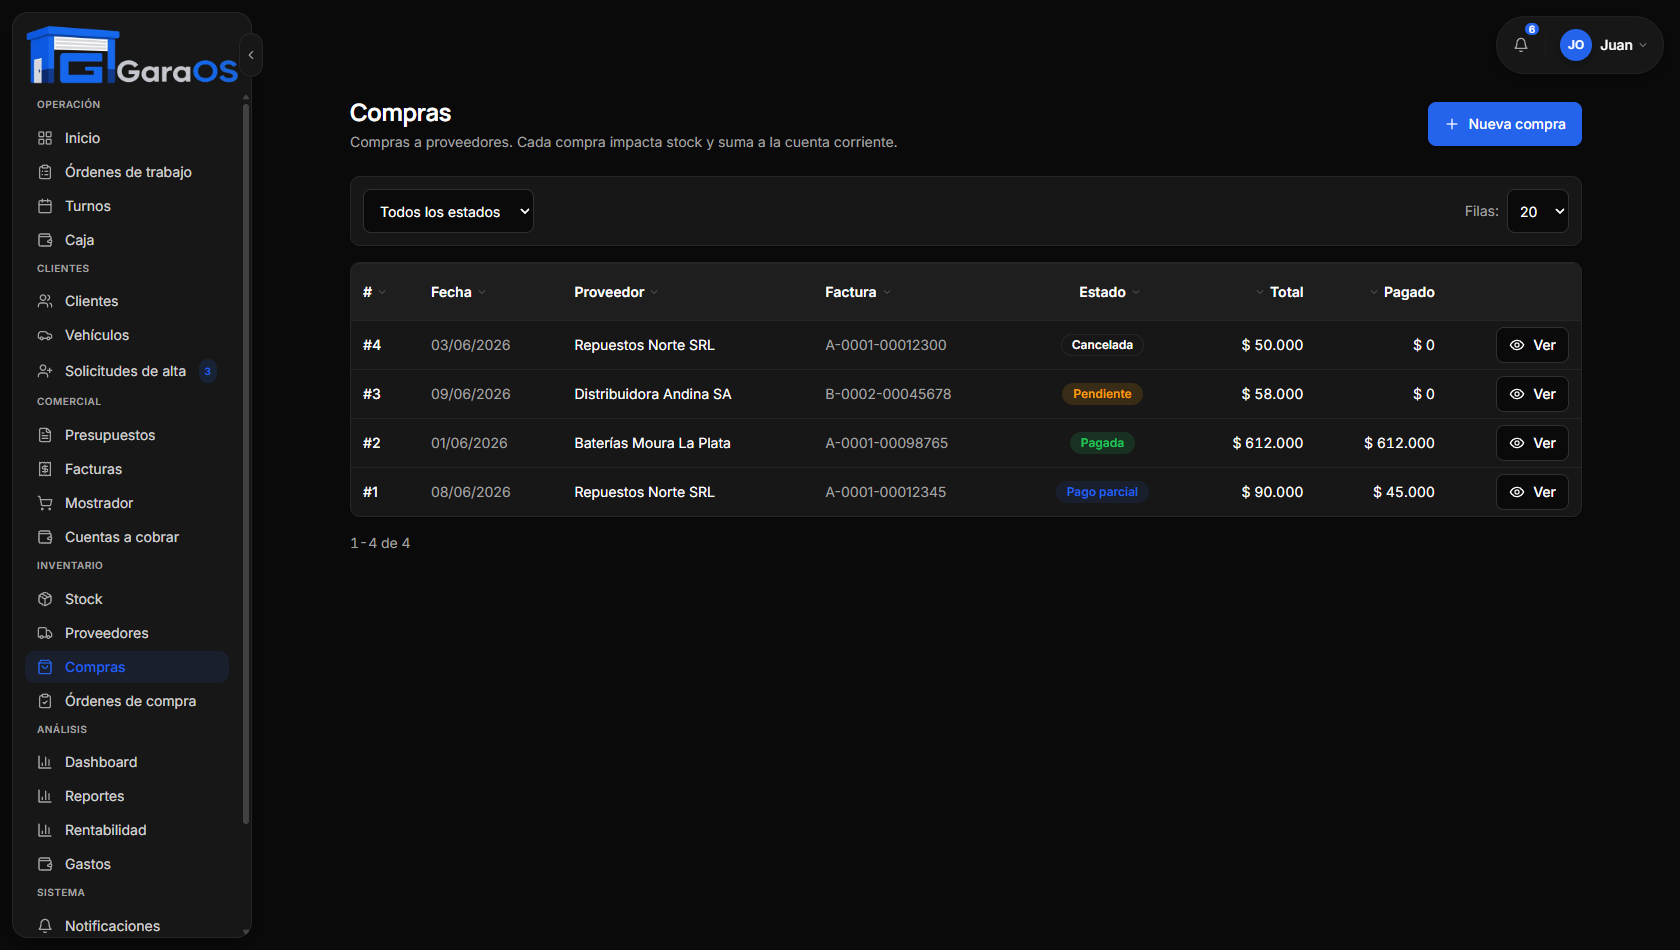
Task: Sort table by Proveedor column
Action: coord(616,292)
